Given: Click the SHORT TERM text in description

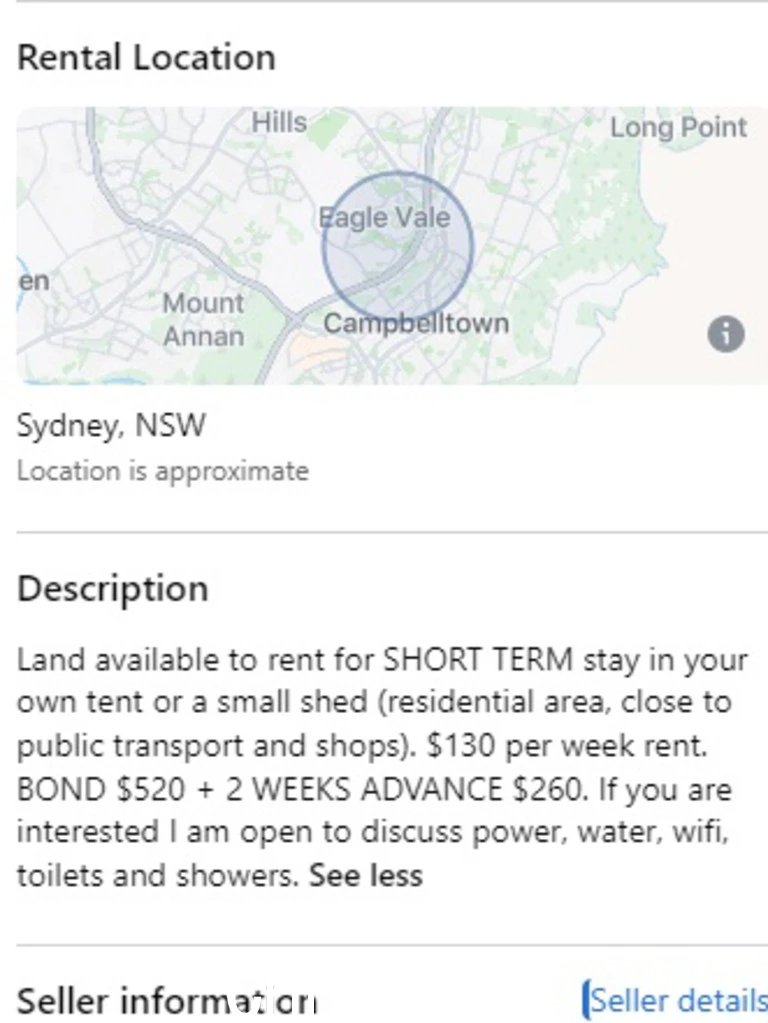Looking at the screenshot, I should (x=478, y=660).
